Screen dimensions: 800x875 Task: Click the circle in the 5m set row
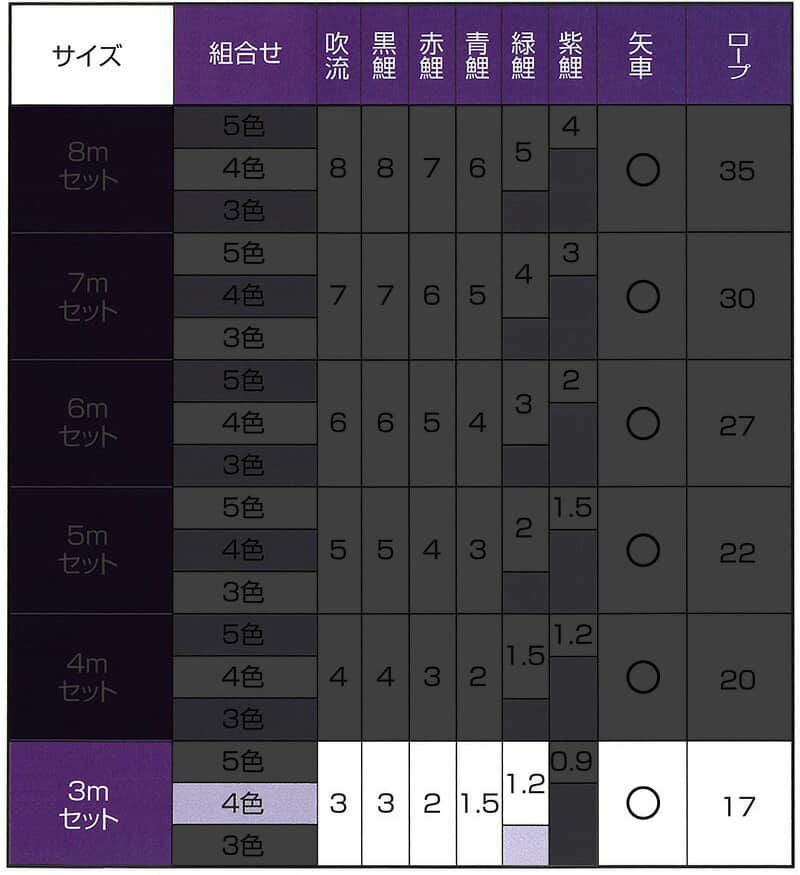tap(642, 551)
